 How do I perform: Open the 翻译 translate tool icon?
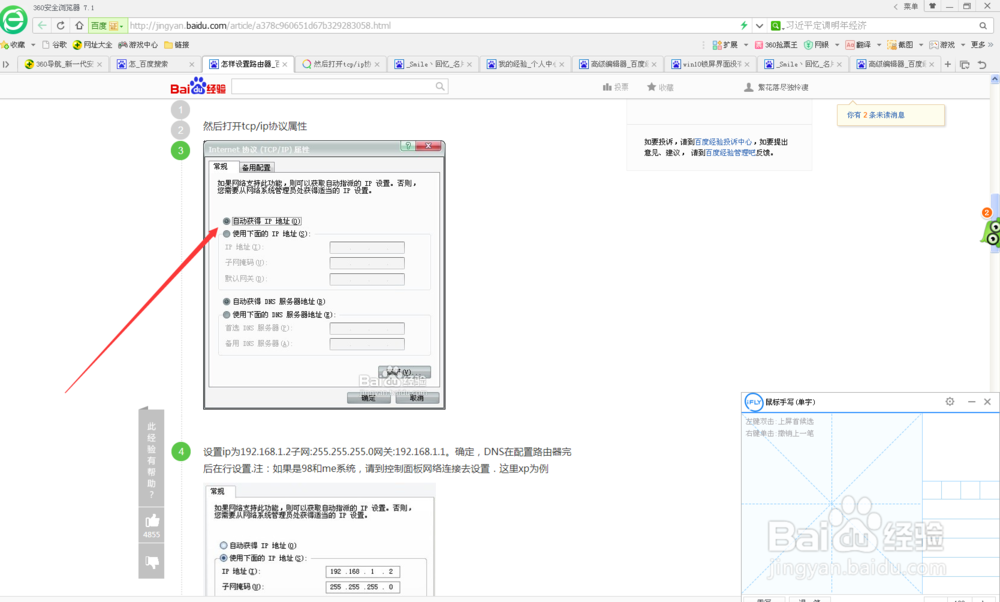click(x=858, y=45)
